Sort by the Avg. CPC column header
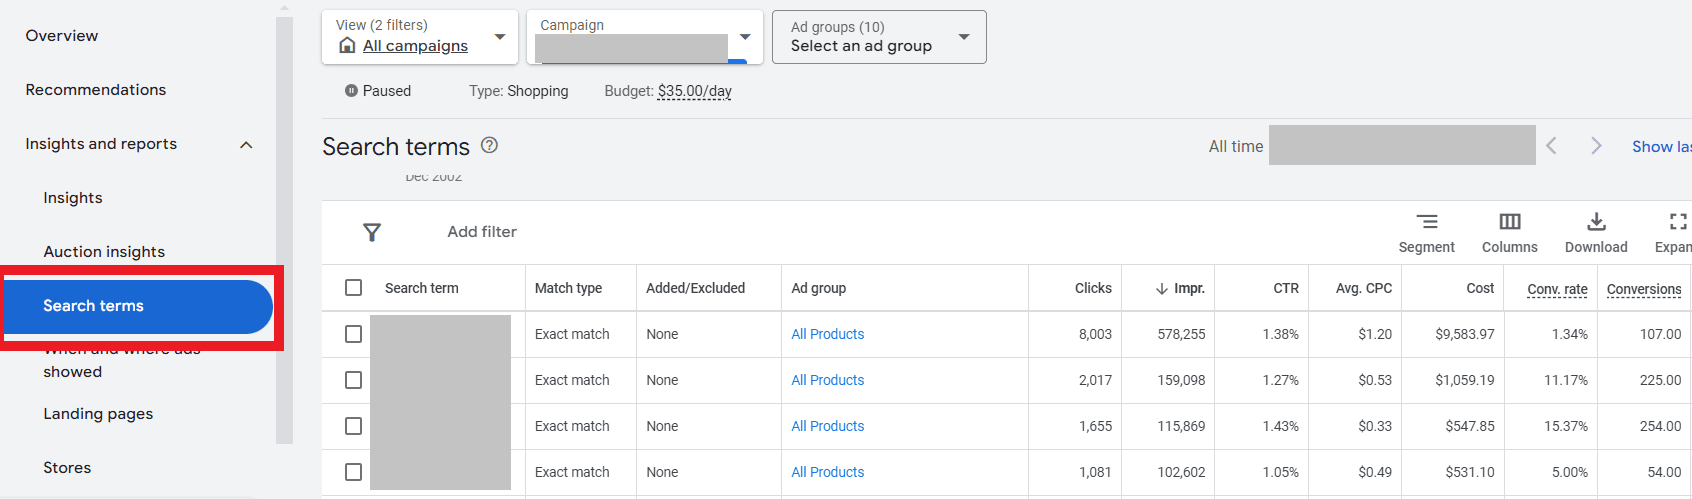This screenshot has height=499, width=1692. click(1364, 288)
